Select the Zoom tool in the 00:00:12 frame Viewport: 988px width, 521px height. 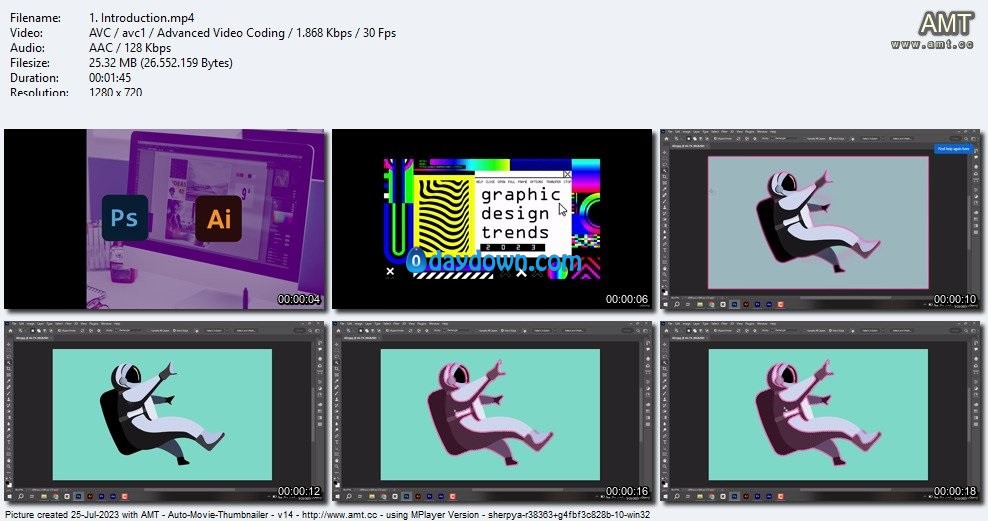point(9,466)
